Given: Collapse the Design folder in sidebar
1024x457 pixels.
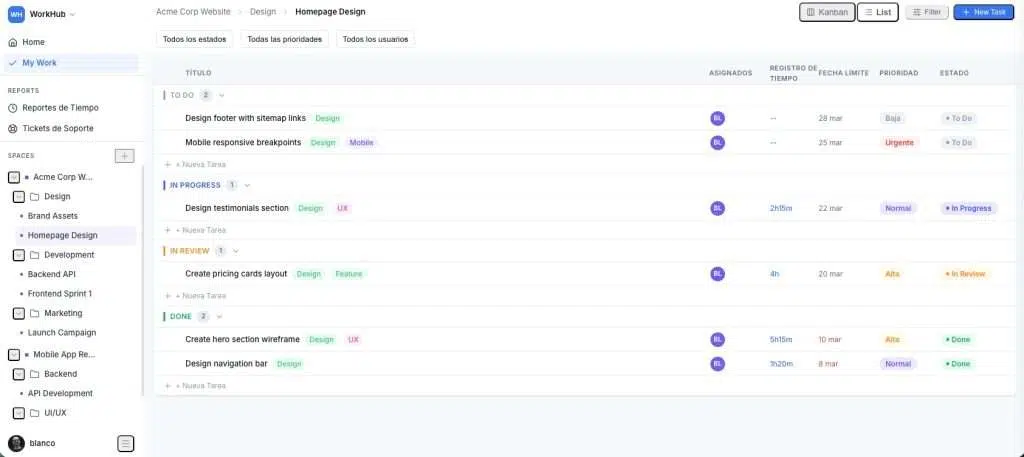Looking at the screenshot, I should (x=19, y=197).
